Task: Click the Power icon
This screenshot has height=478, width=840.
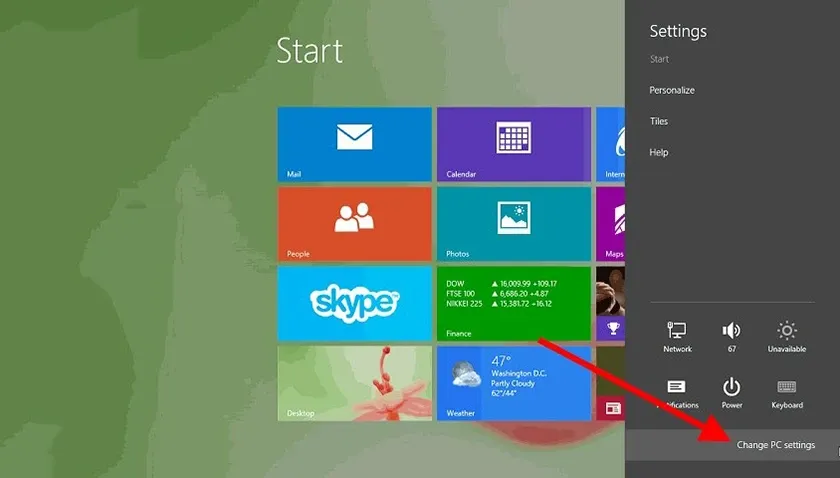Action: click(x=731, y=393)
